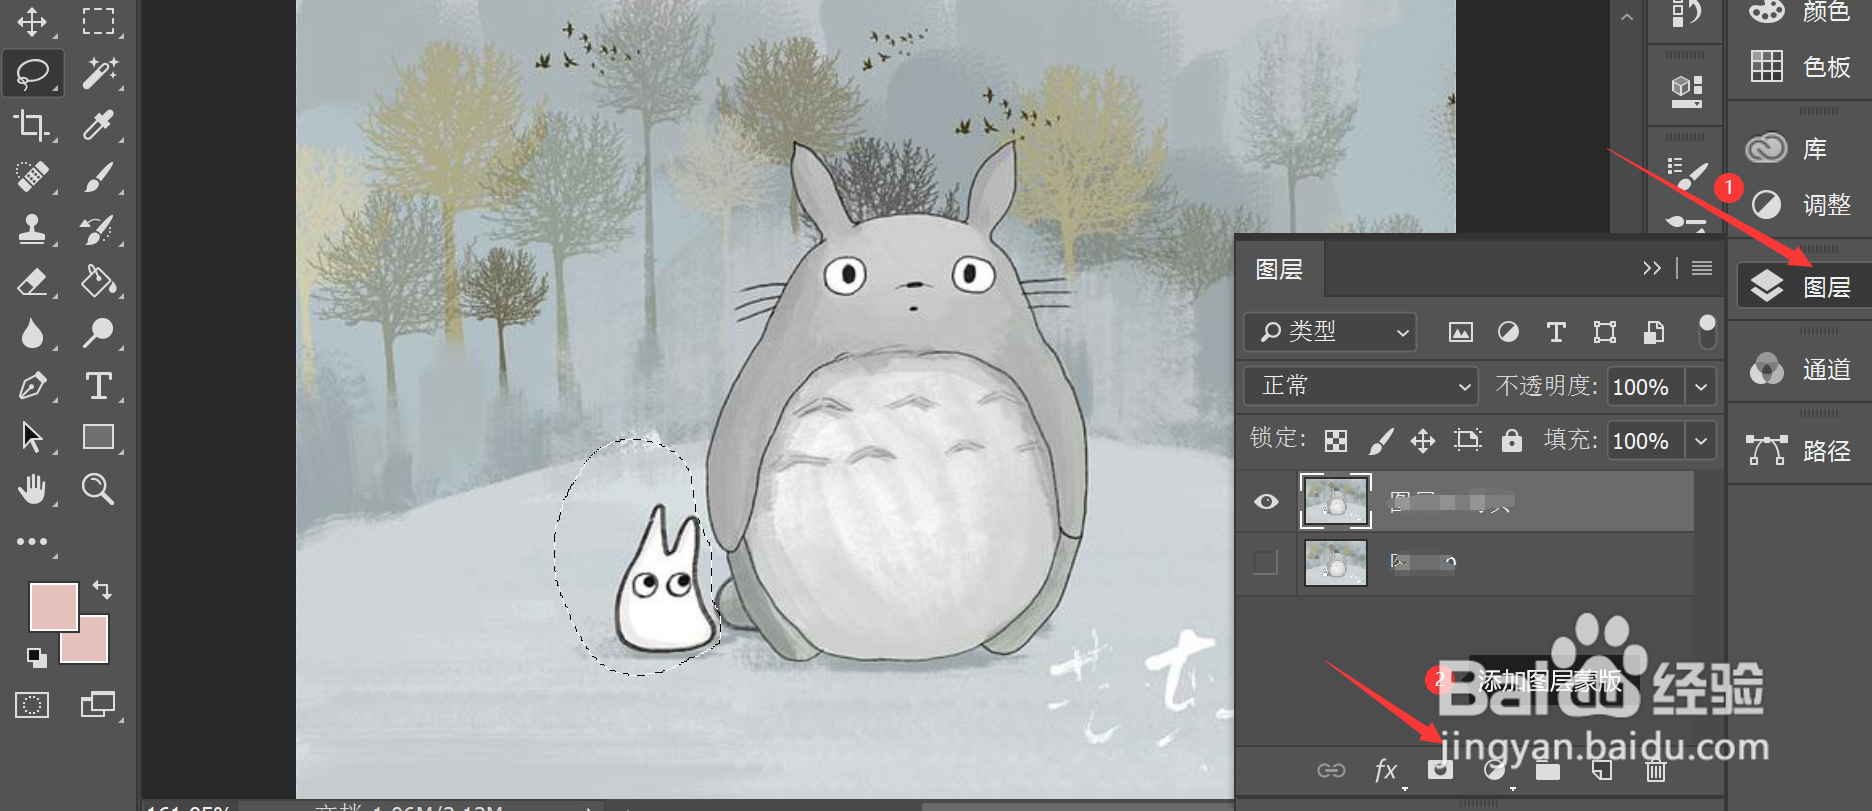
Task: Select the Hand tool
Action: 32,489
